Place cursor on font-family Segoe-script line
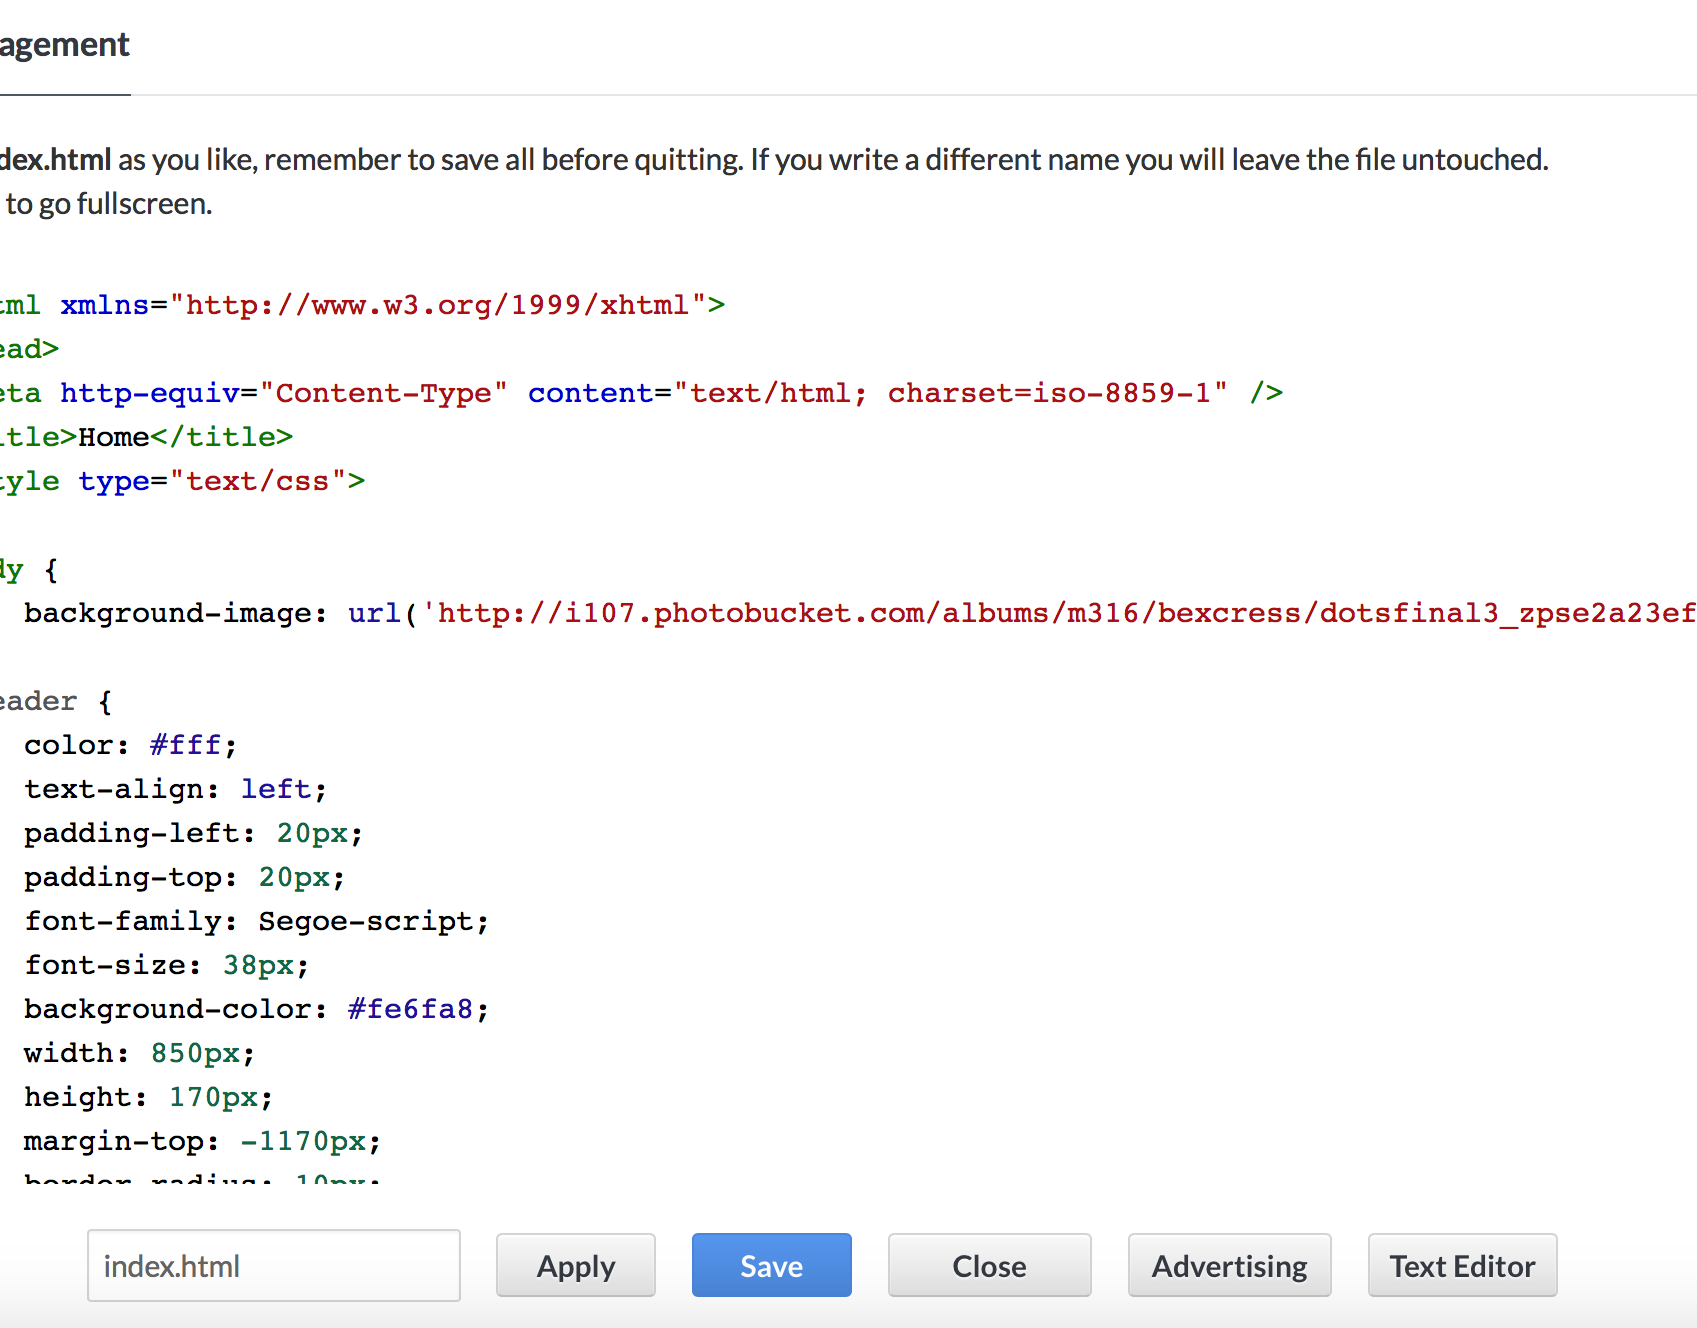1697x1328 pixels. tap(256, 921)
